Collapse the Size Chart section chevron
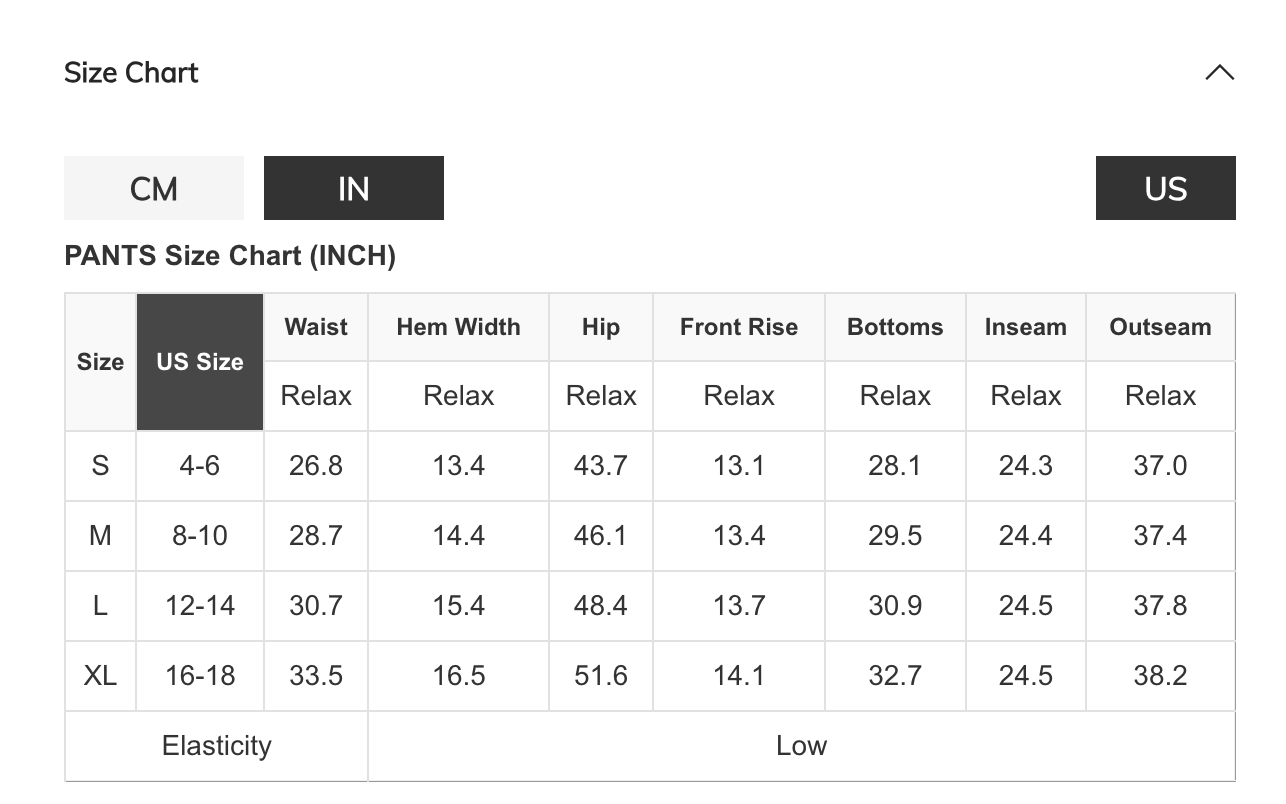 pos(1219,73)
